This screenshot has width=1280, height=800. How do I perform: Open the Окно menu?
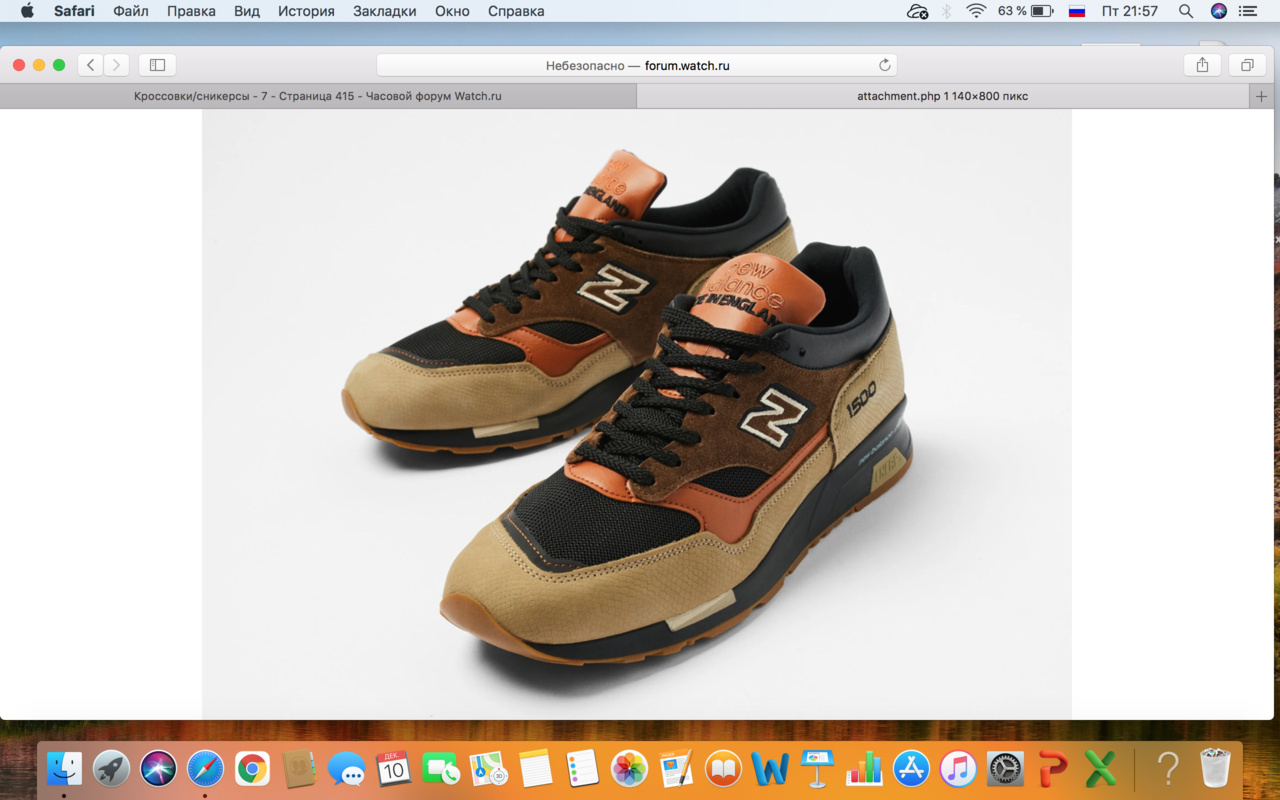click(452, 11)
